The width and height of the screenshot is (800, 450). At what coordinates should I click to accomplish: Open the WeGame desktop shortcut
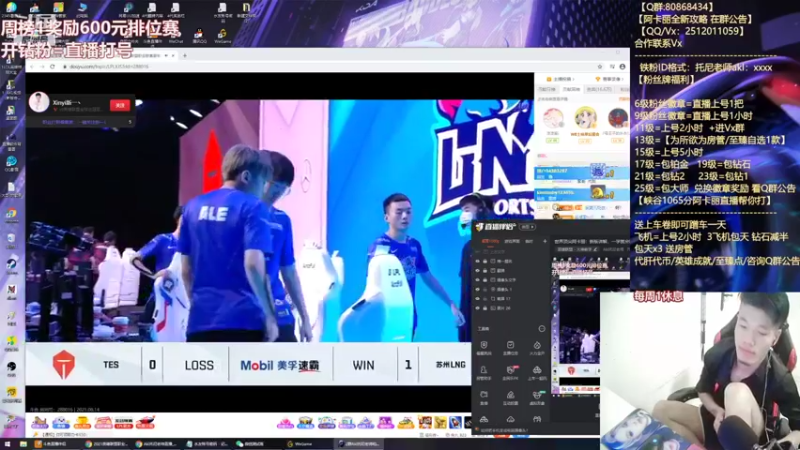[222, 36]
